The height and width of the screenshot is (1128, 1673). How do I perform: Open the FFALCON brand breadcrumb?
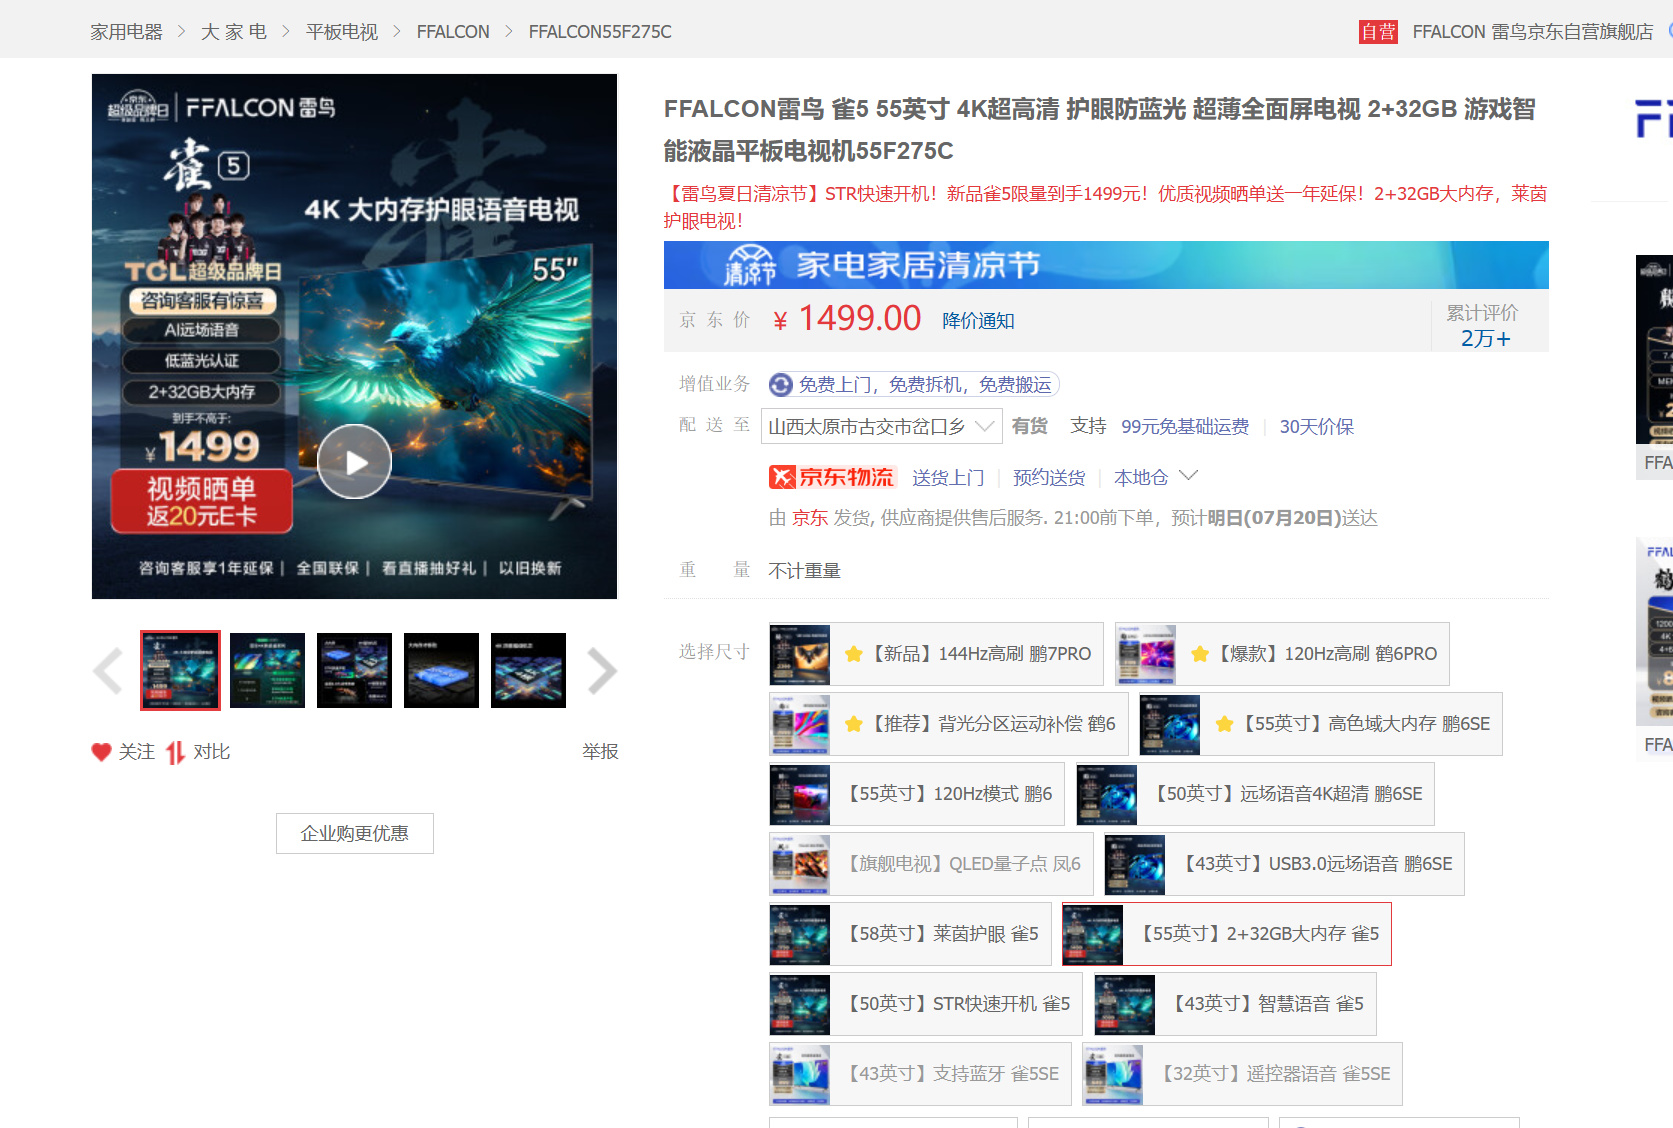(453, 32)
